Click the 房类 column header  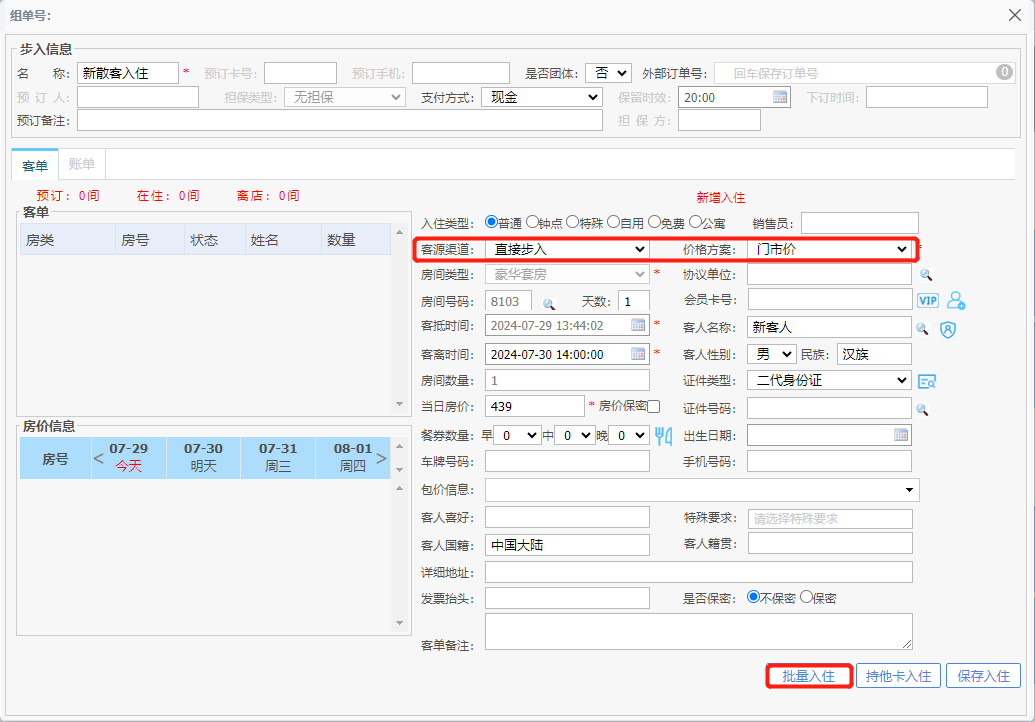(68, 240)
